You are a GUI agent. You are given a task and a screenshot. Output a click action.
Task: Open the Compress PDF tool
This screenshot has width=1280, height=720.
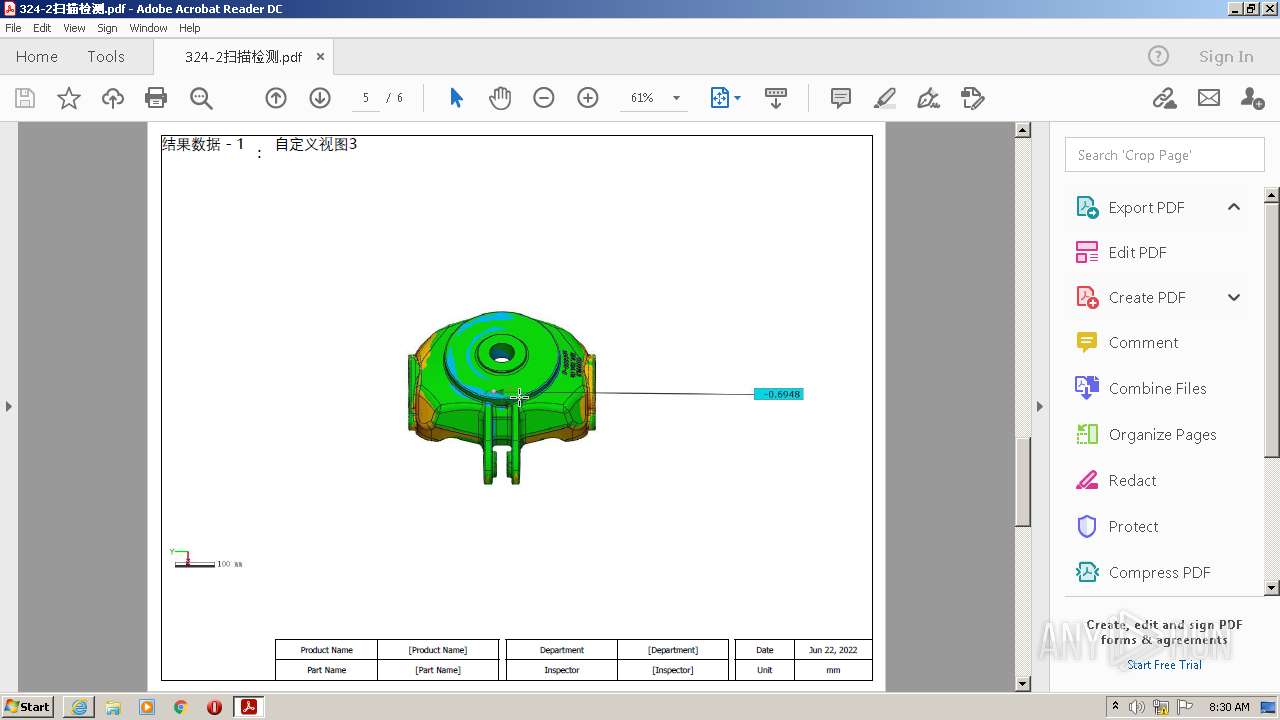coord(1142,572)
